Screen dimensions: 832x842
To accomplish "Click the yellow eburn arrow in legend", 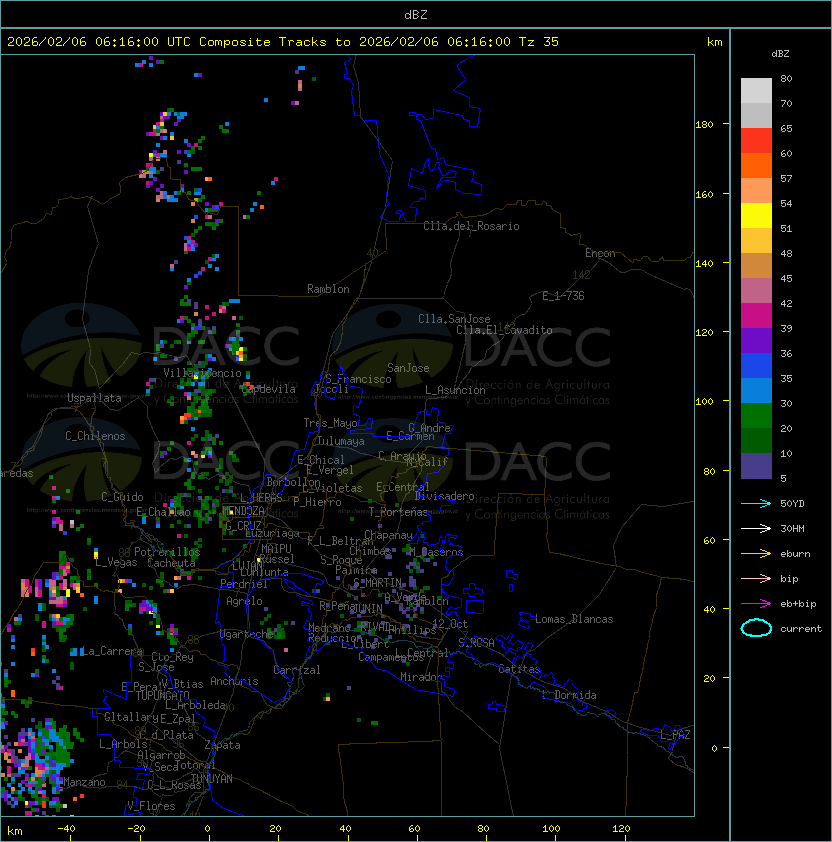I will point(756,553).
